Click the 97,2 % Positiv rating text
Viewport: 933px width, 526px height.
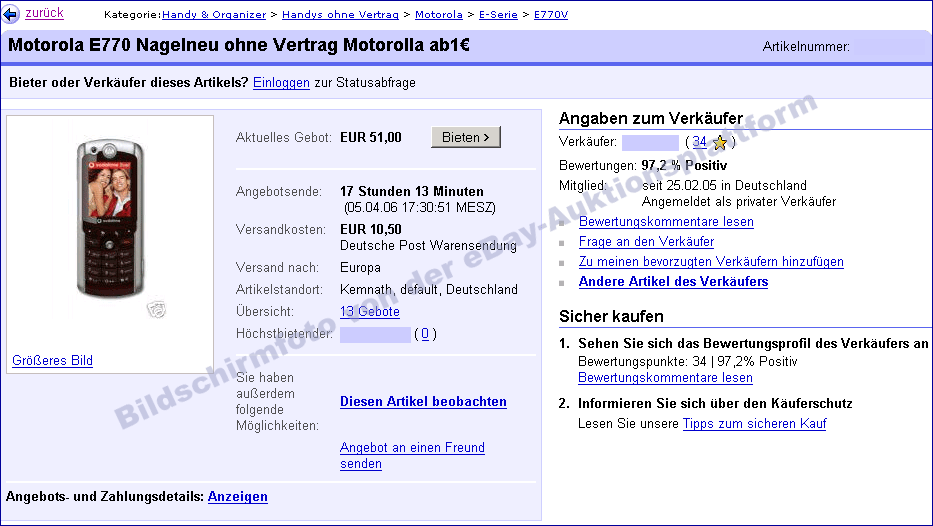point(684,165)
